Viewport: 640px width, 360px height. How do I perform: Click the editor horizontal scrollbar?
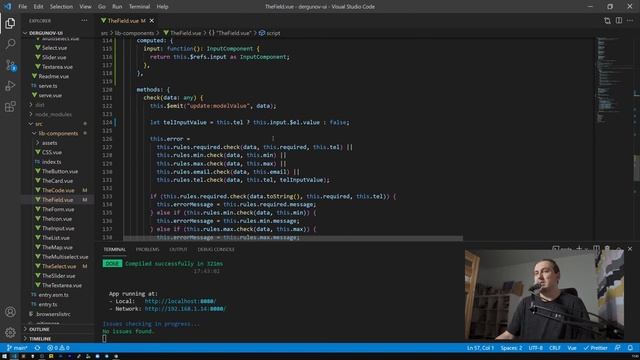pos(293,238)
